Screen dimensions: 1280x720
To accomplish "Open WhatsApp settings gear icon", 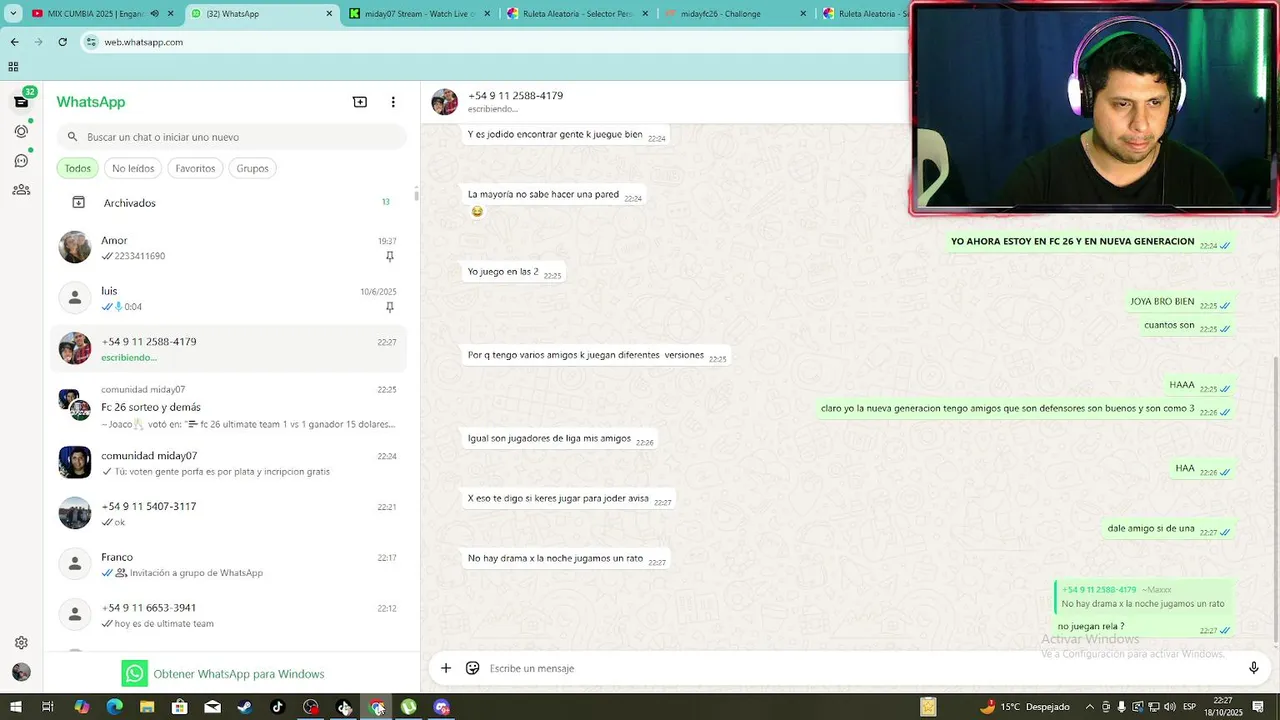I will point(21,643).
